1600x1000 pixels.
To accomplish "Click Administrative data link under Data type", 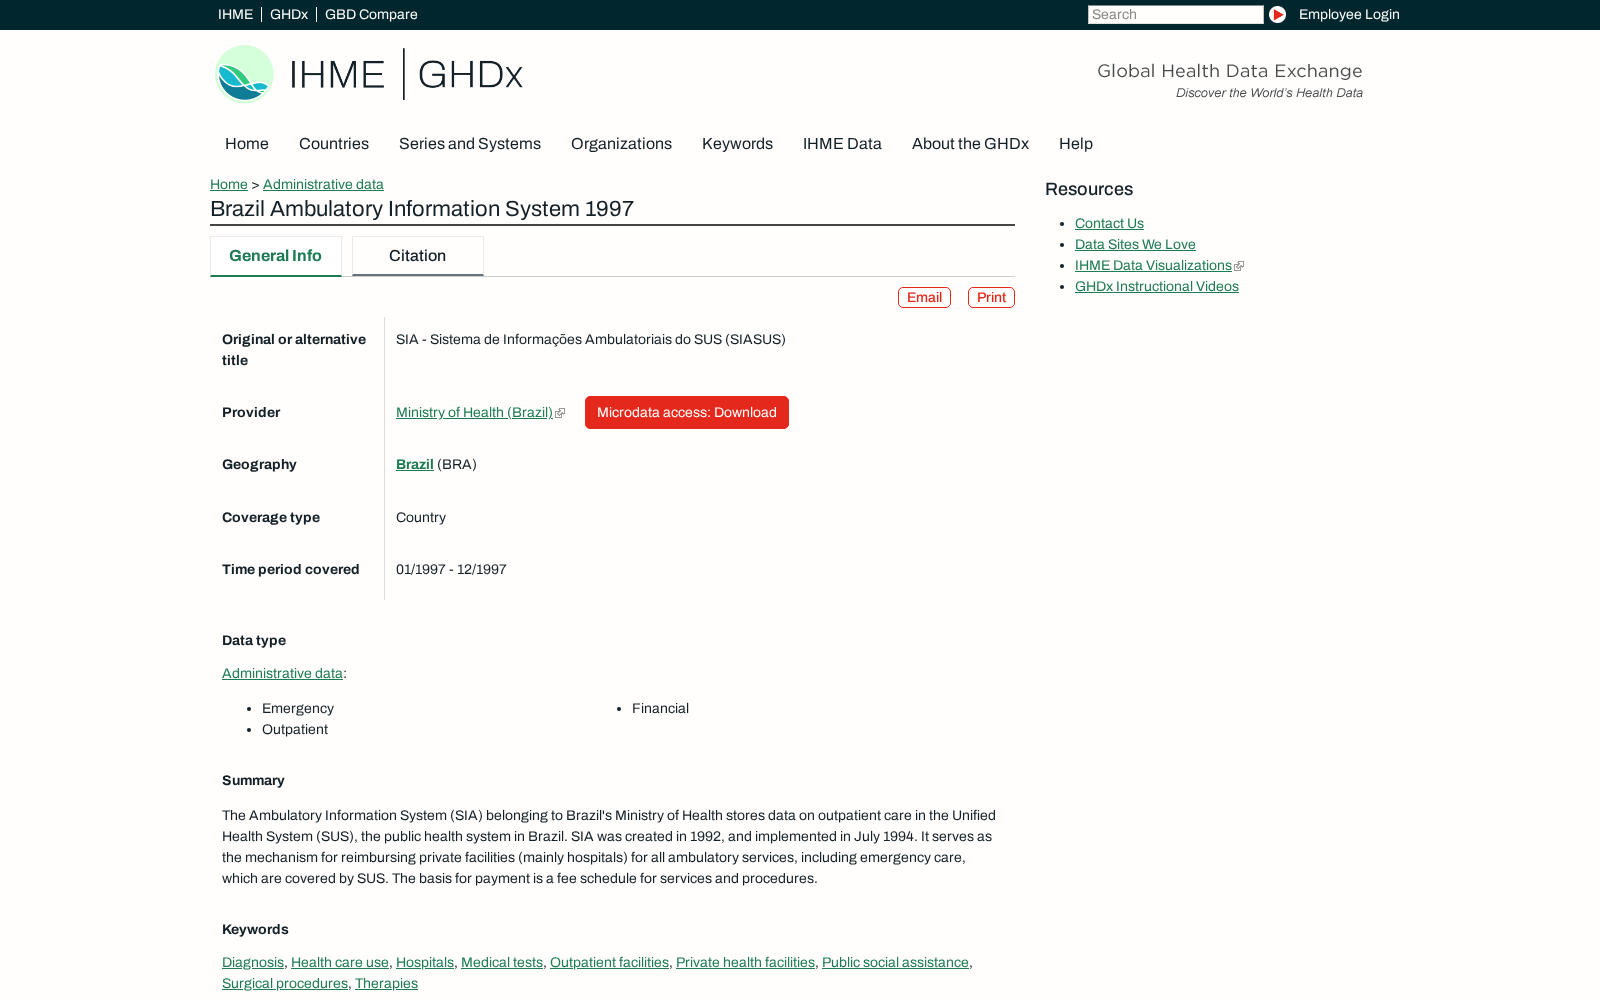I will 282,673.
